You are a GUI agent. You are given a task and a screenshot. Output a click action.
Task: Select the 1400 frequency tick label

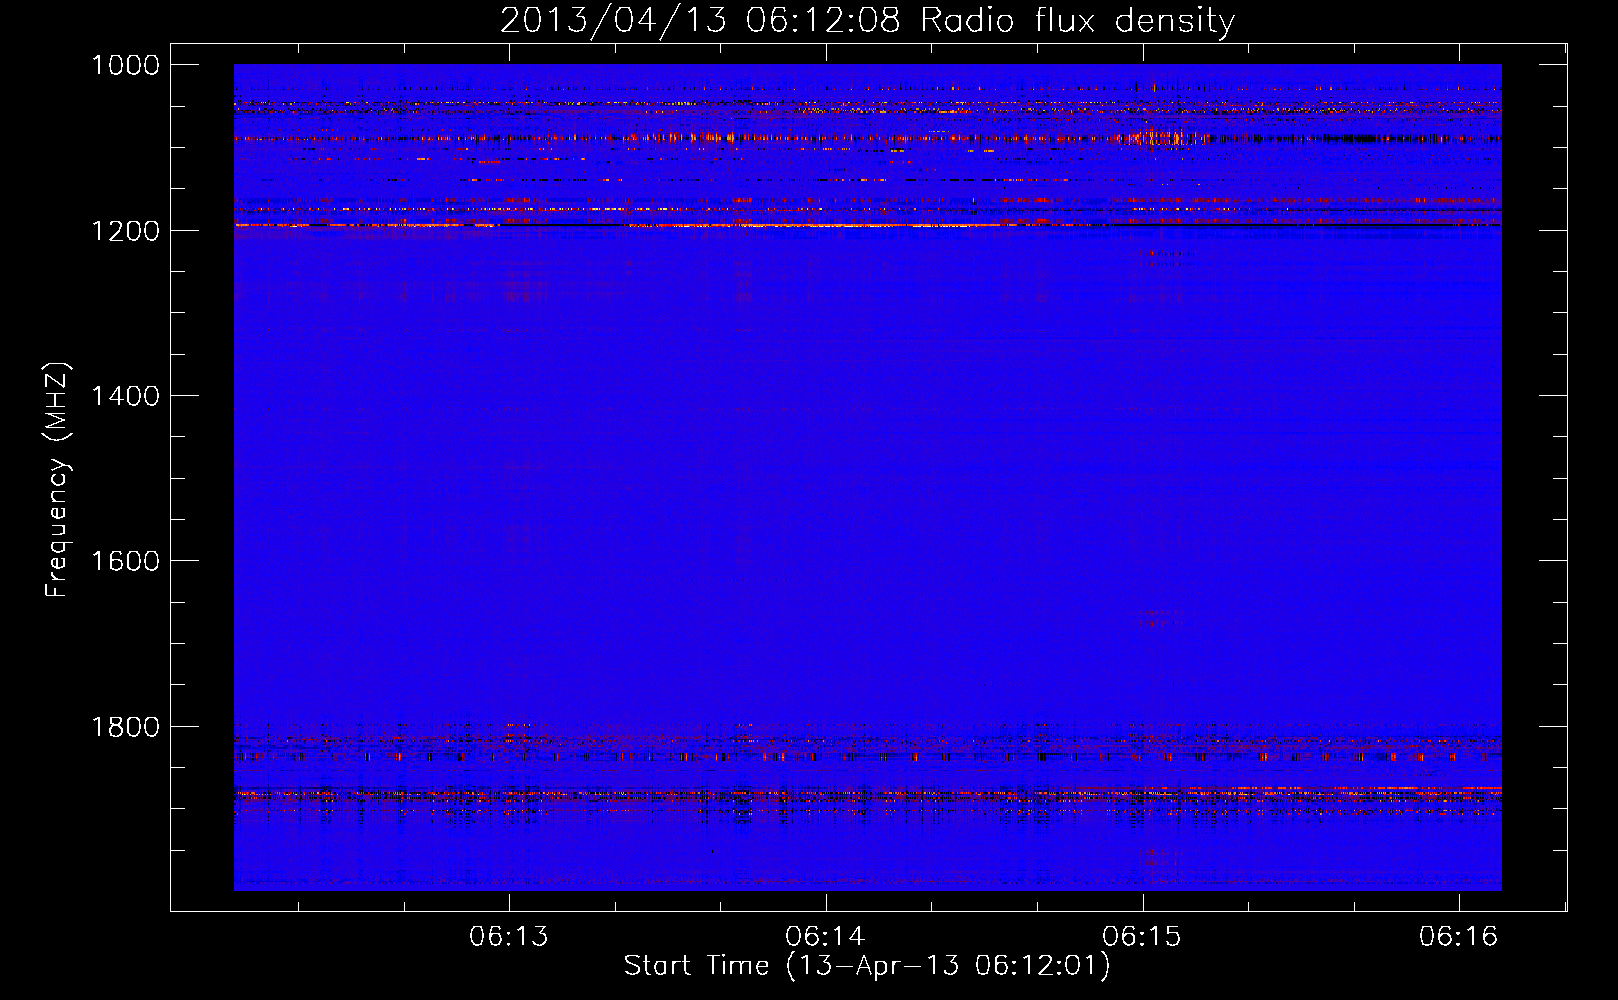pos(125,396)
